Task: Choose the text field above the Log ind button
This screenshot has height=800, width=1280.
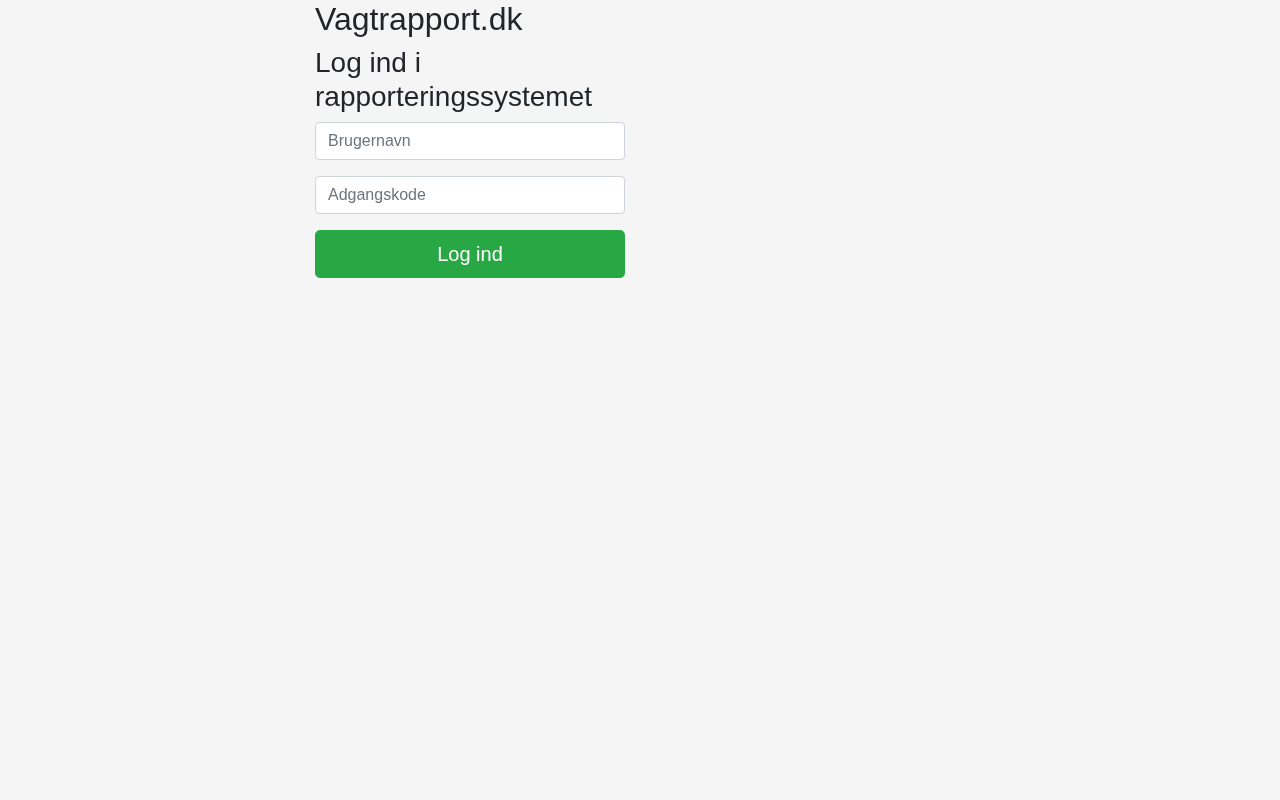Action: tap(470, 195)
